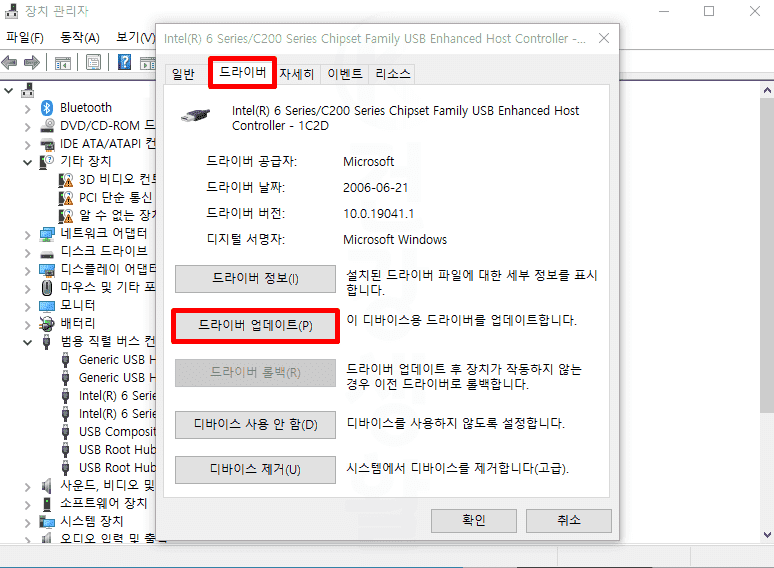Click the 기타 장치 category icon
This screenshot has height=568, width=774.
pos(47,161)
